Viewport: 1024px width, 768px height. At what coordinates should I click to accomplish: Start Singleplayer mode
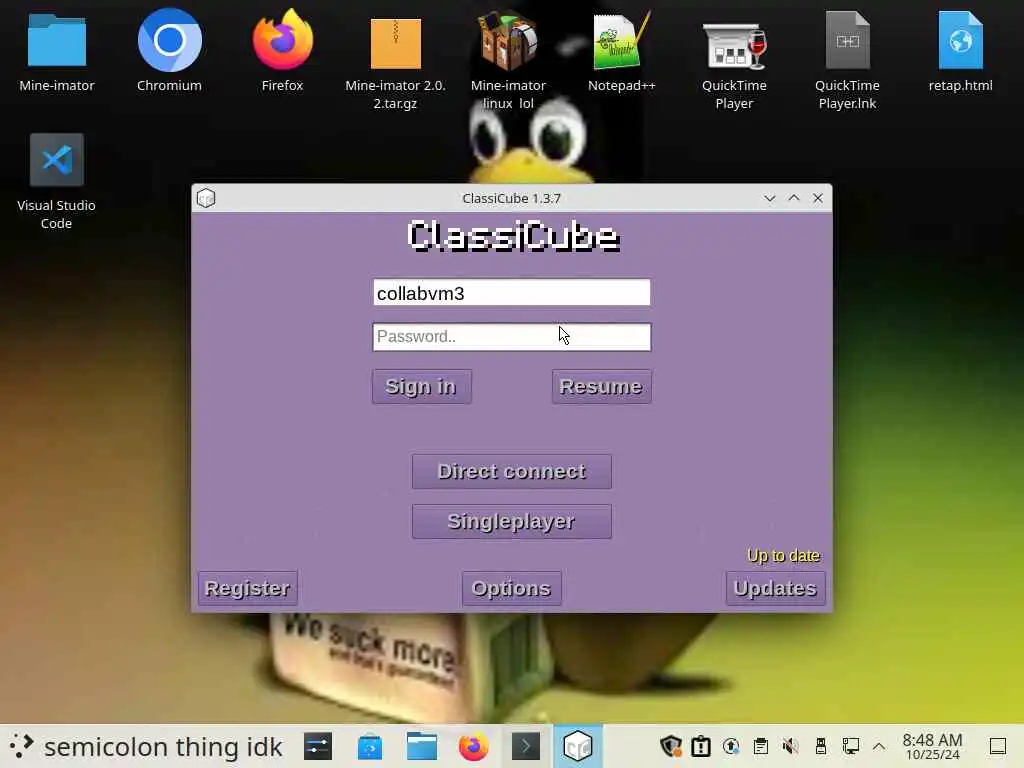coord(511,521)
